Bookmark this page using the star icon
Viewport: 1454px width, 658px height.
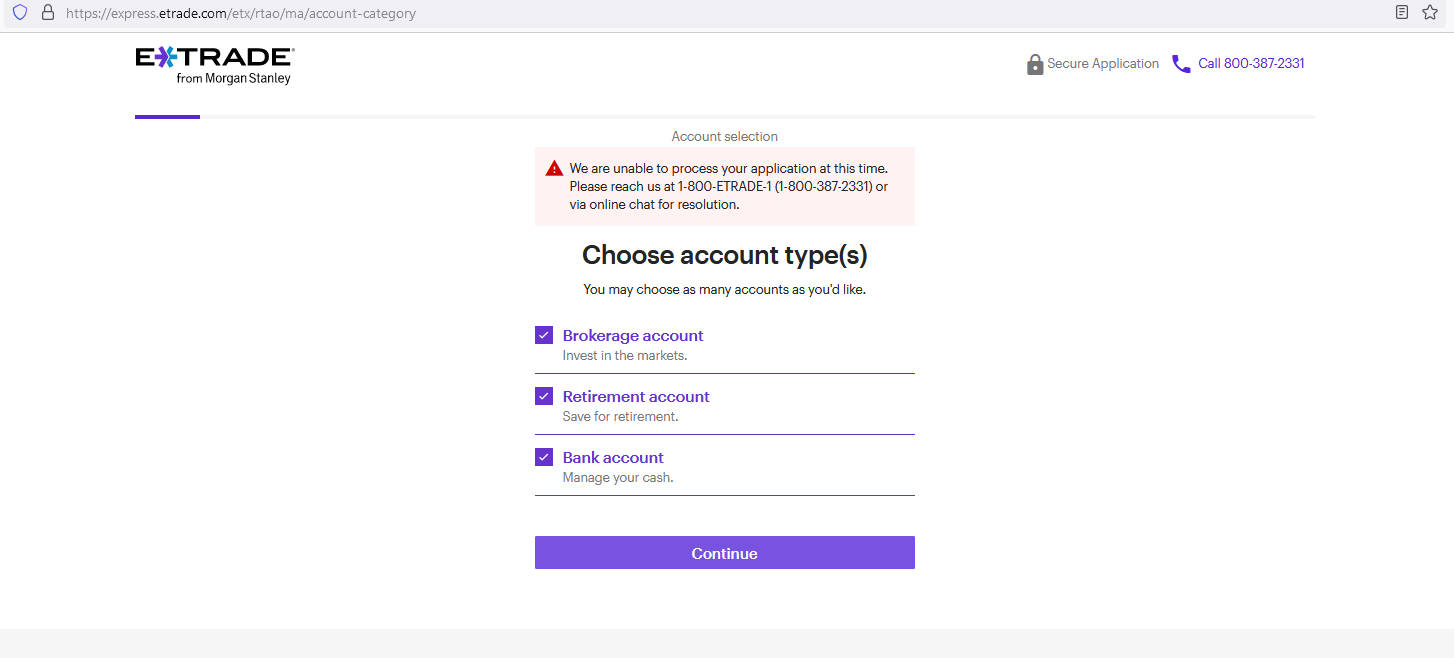1429,12
